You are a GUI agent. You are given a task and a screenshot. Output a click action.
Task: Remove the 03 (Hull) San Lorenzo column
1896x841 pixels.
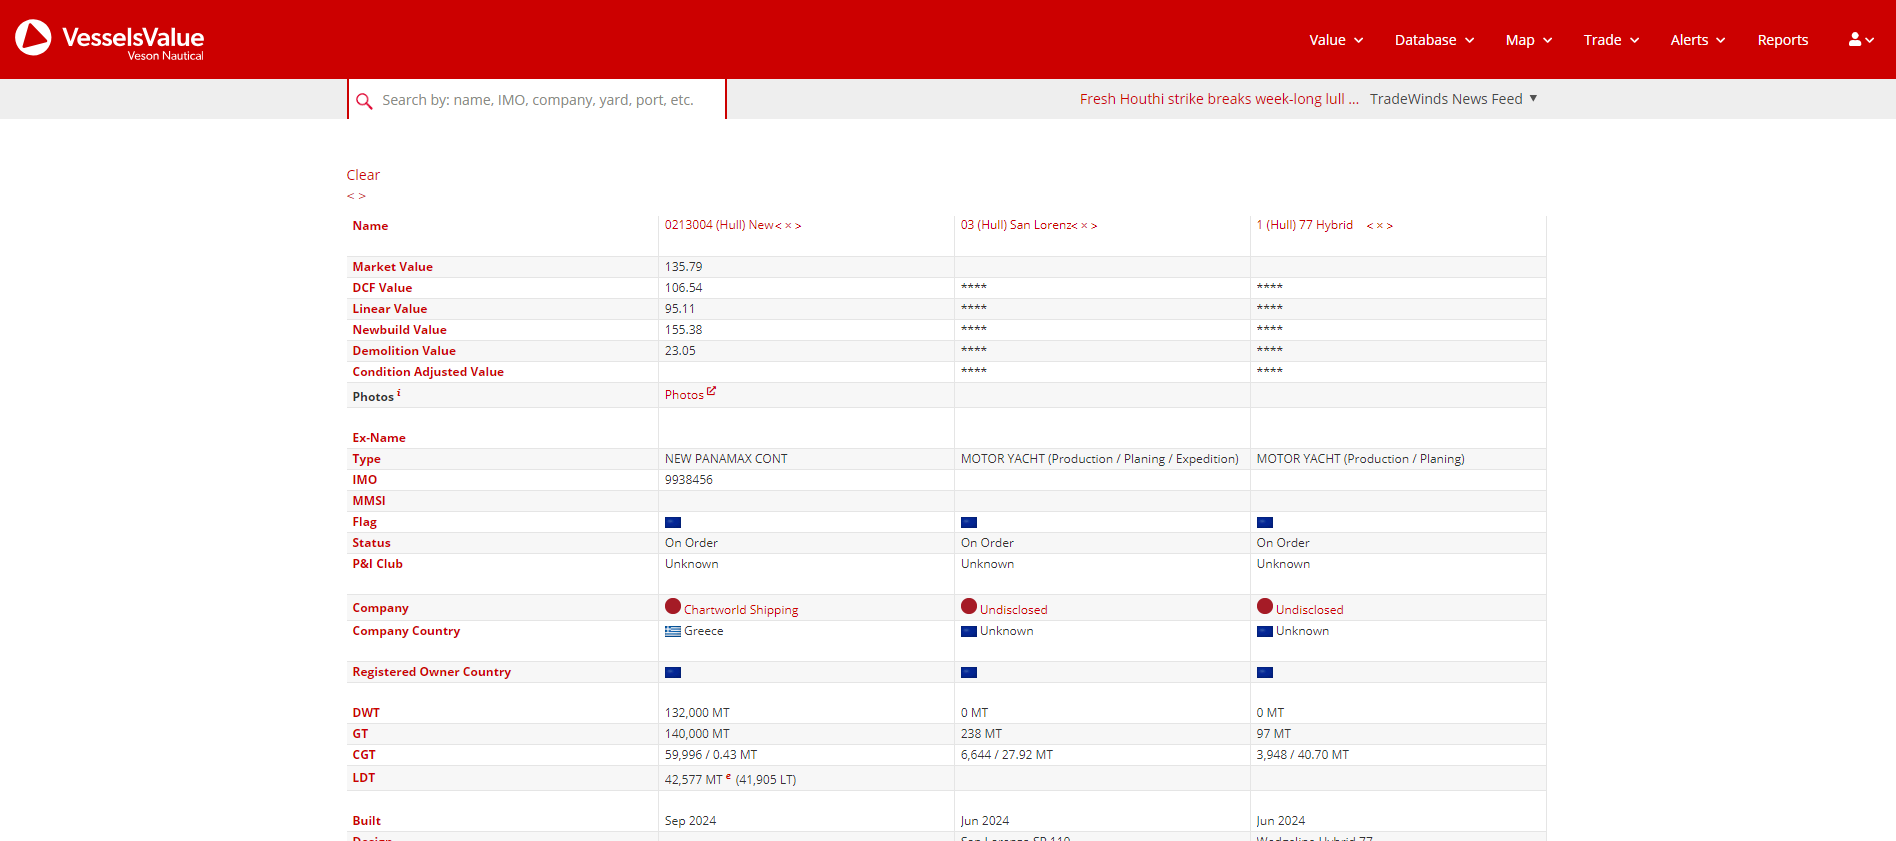(x=1084, y=226)
